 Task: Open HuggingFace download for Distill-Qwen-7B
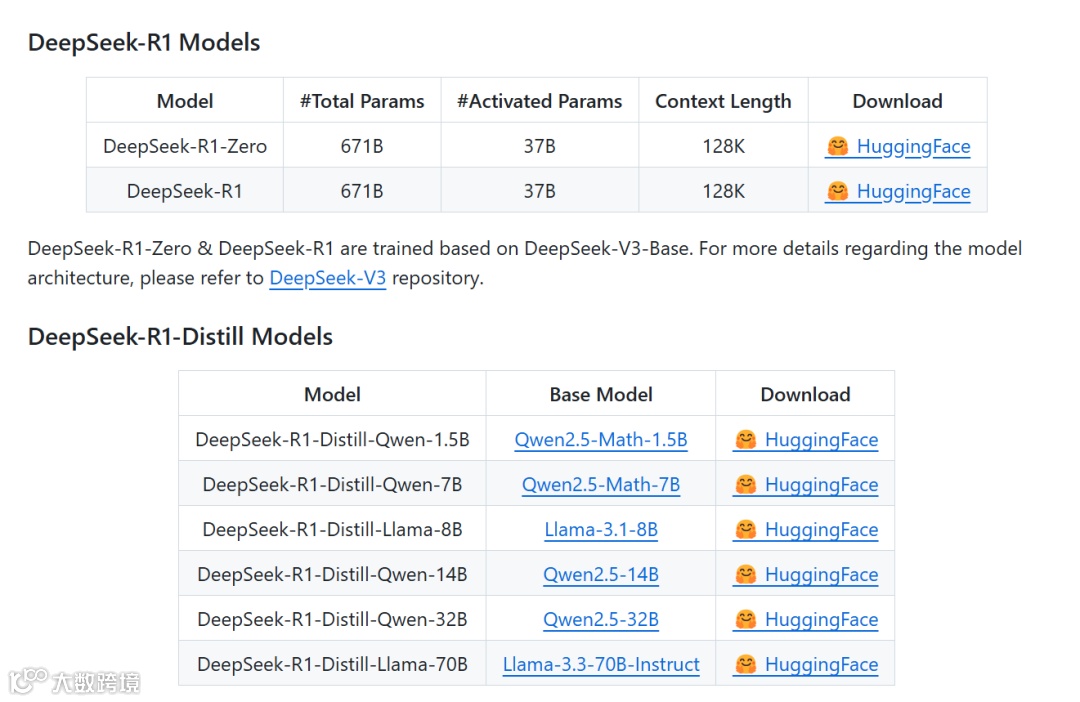[805, 484]
